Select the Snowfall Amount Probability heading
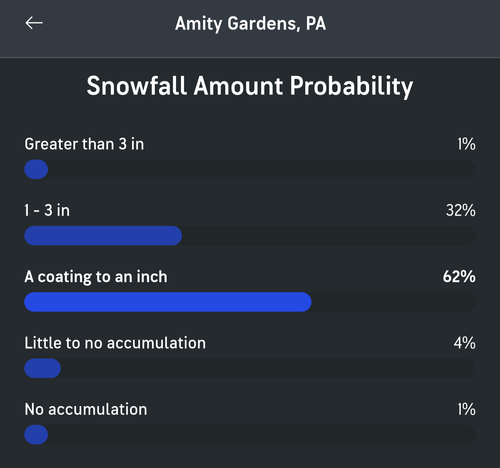This screenshot has width=500, height=468. click(250, 86)
